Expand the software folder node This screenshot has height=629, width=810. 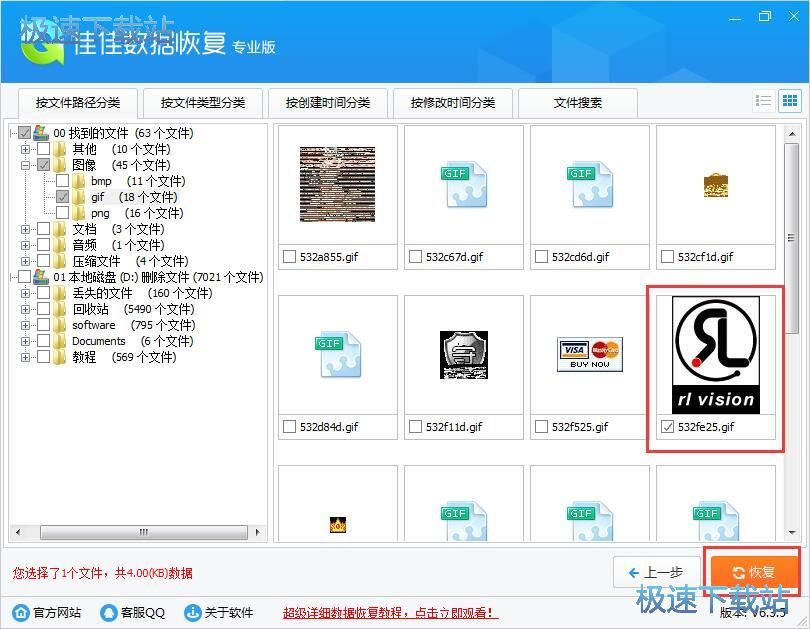click(x=25, y=325)
